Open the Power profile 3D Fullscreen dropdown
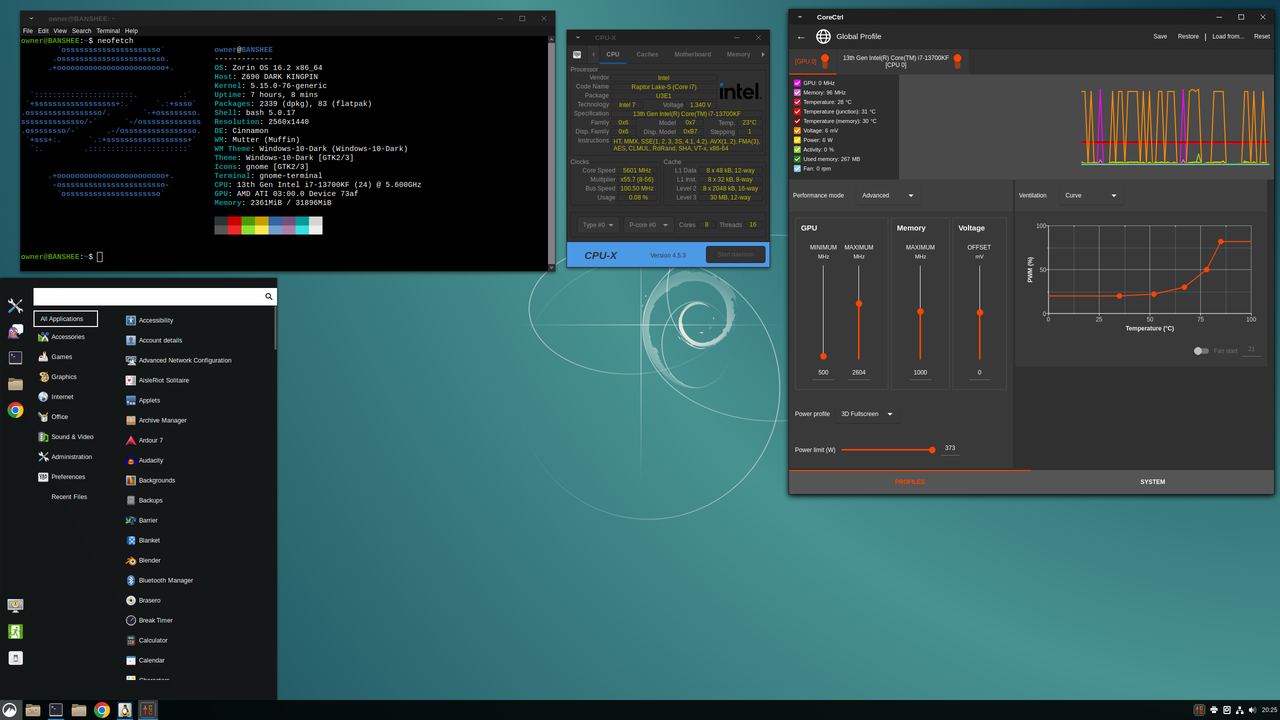The width and height of the screenshot is (1280, 720). coord(867,414)
